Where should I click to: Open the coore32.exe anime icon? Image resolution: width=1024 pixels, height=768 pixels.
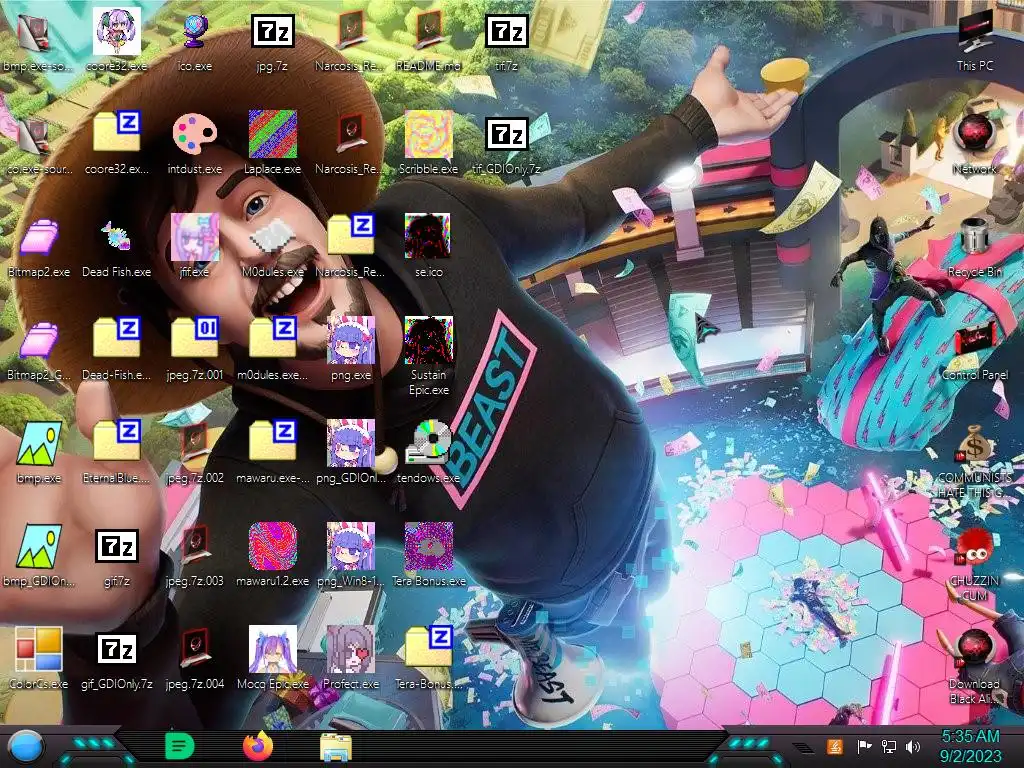pos(117,31)
